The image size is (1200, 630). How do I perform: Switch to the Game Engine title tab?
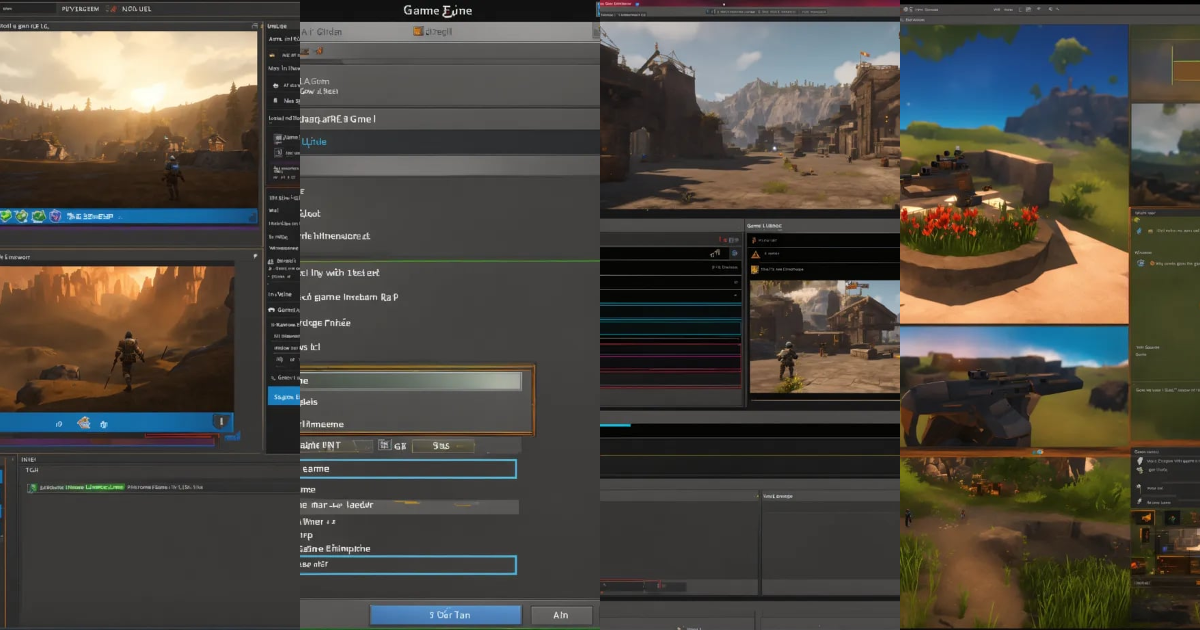[x=437, y=10]
